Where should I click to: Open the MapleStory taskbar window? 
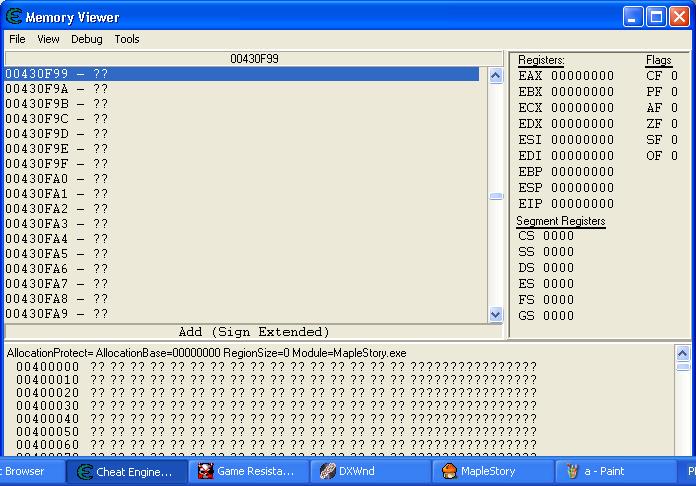[493, 471]
